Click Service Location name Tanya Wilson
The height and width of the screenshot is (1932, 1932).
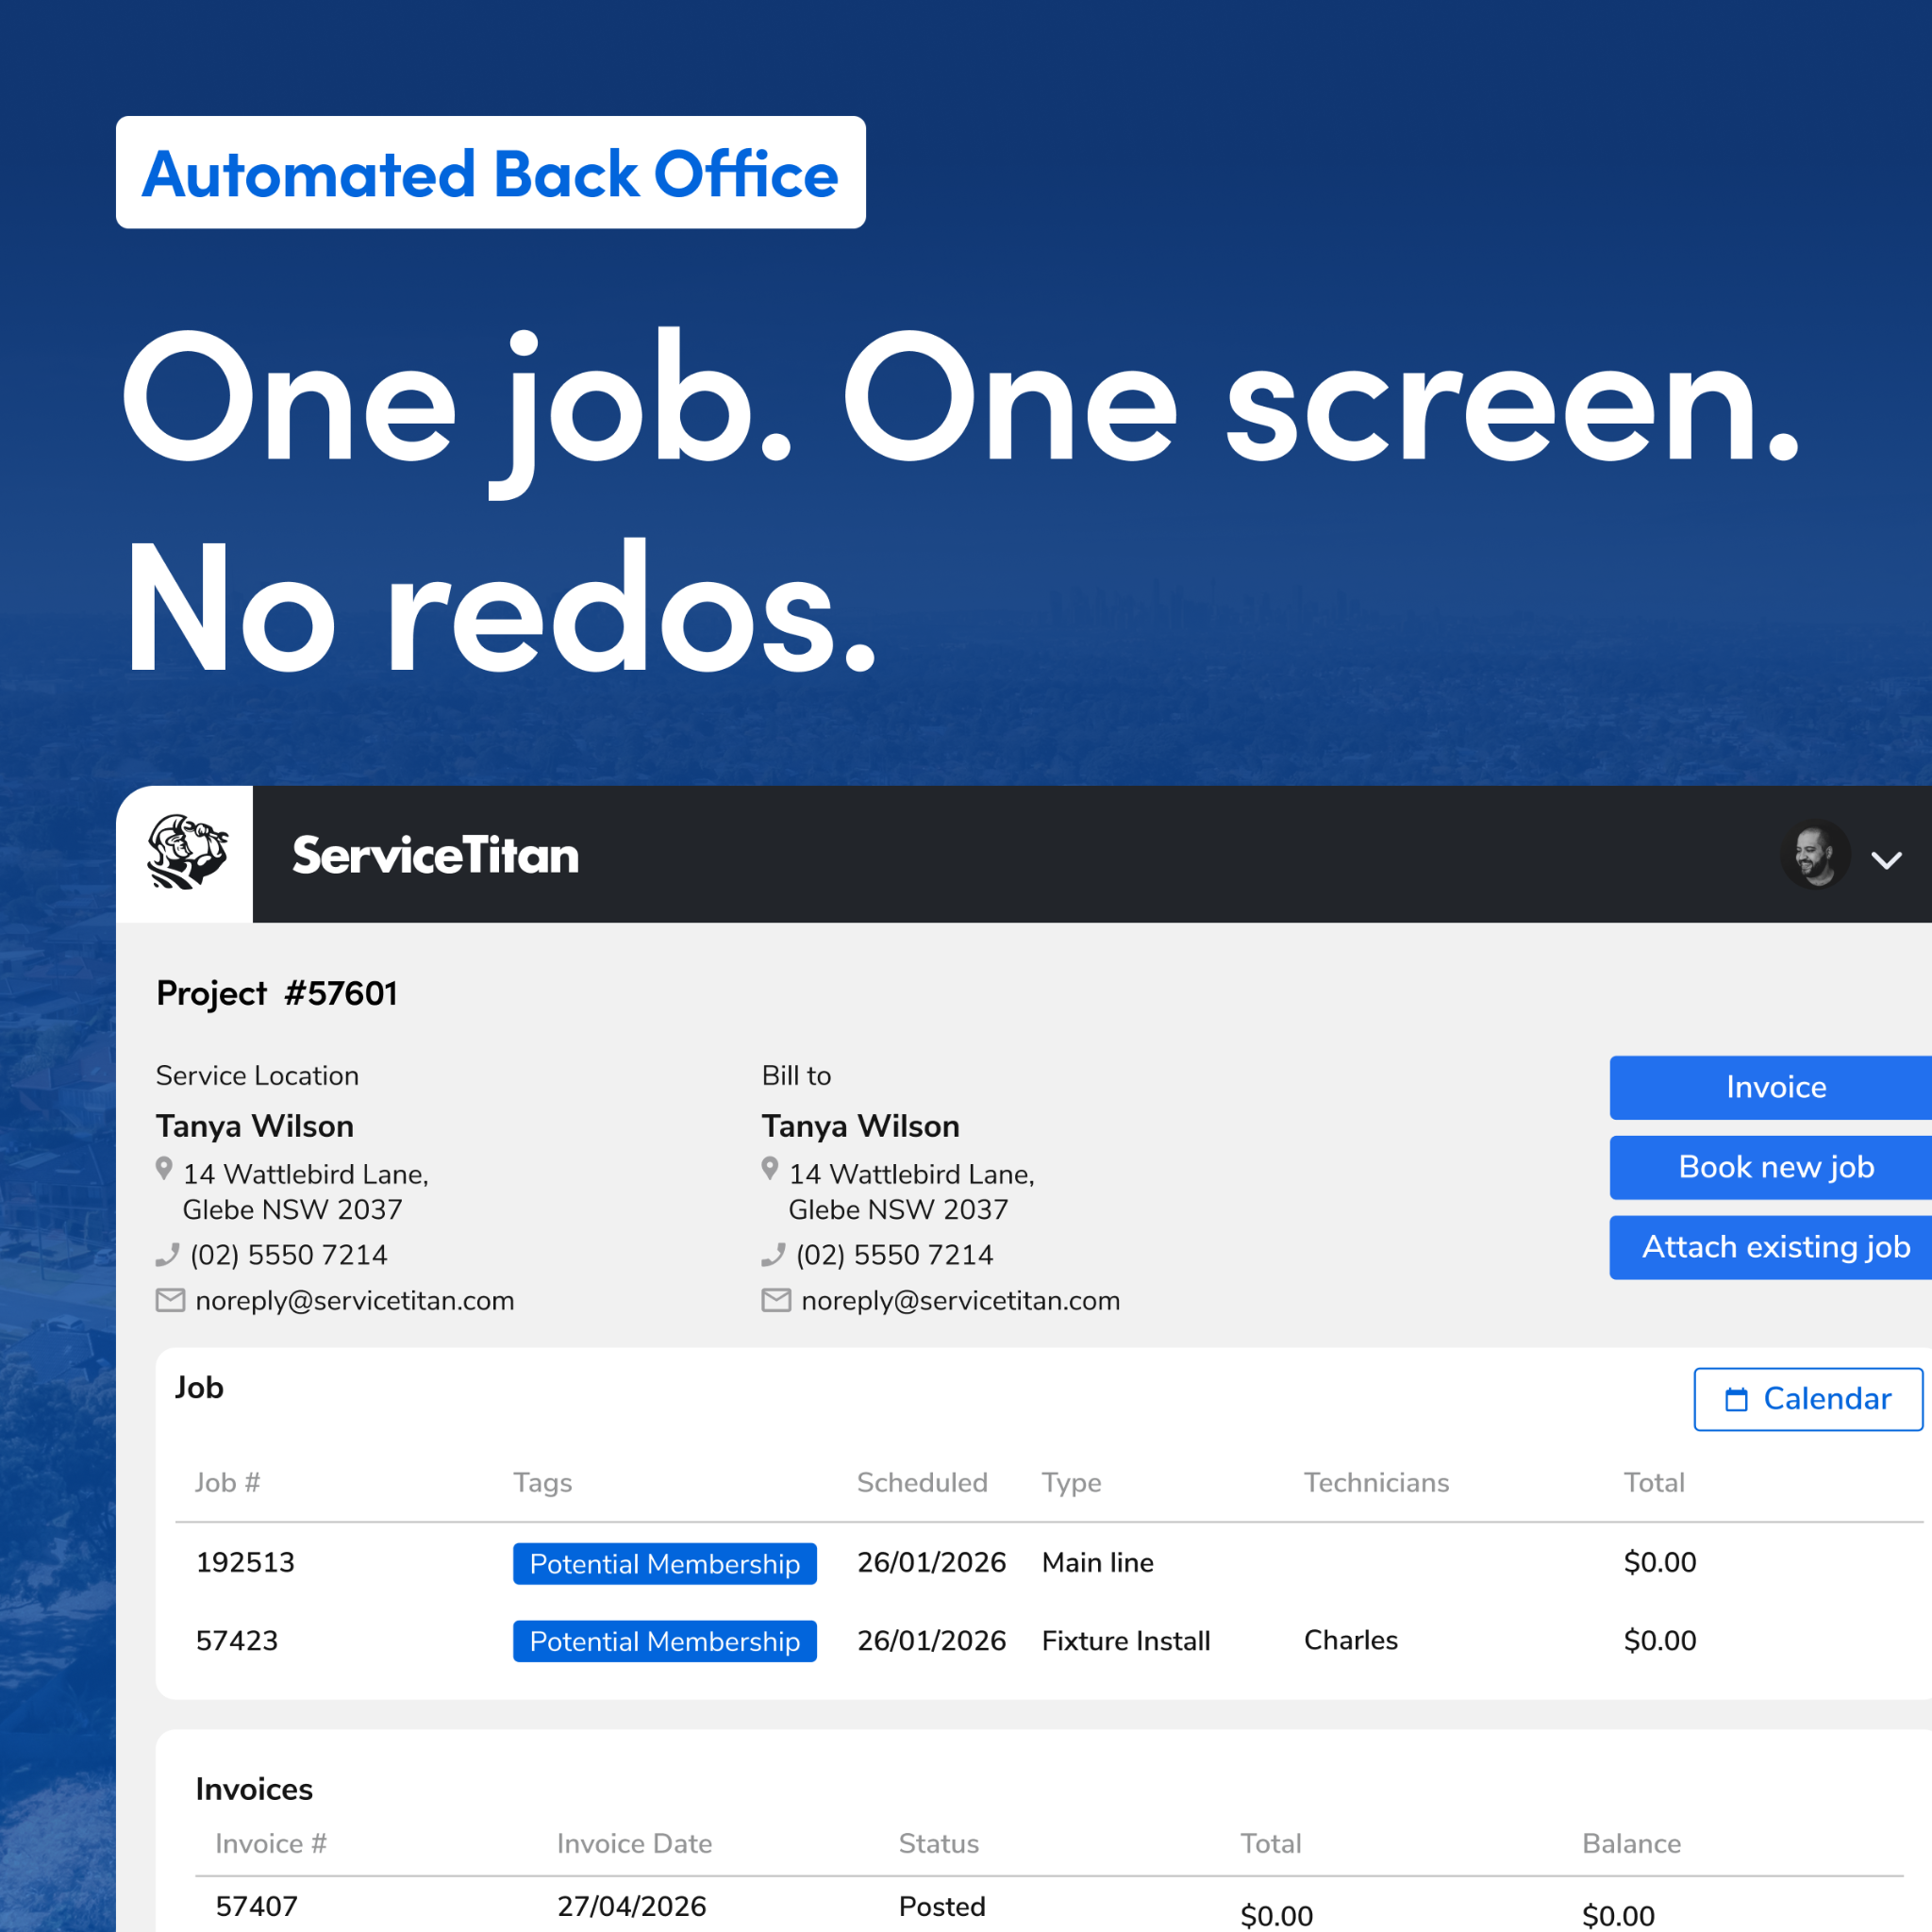click(255, 1126)
